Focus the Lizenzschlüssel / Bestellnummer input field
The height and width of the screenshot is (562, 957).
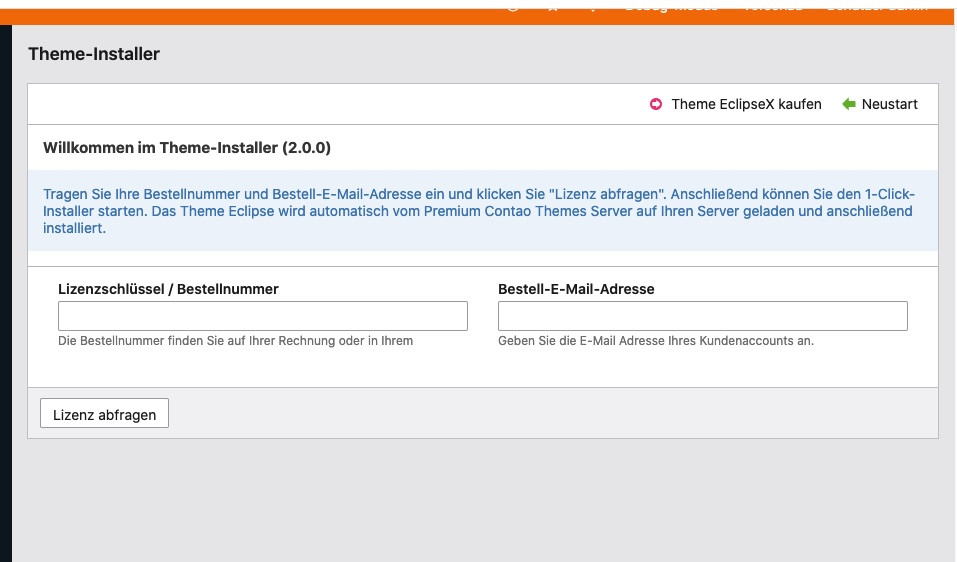point(263,316)
